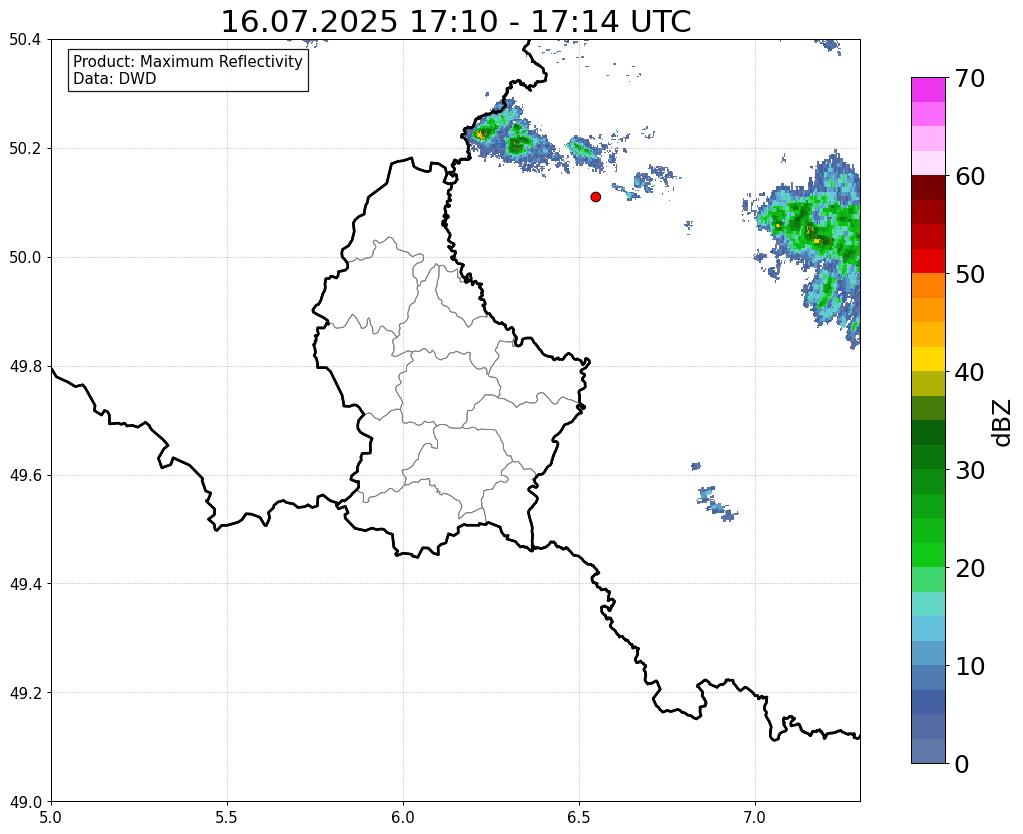Click the magenta top colorbar swatch
The image size is (1023, 834).
point(928,90)
